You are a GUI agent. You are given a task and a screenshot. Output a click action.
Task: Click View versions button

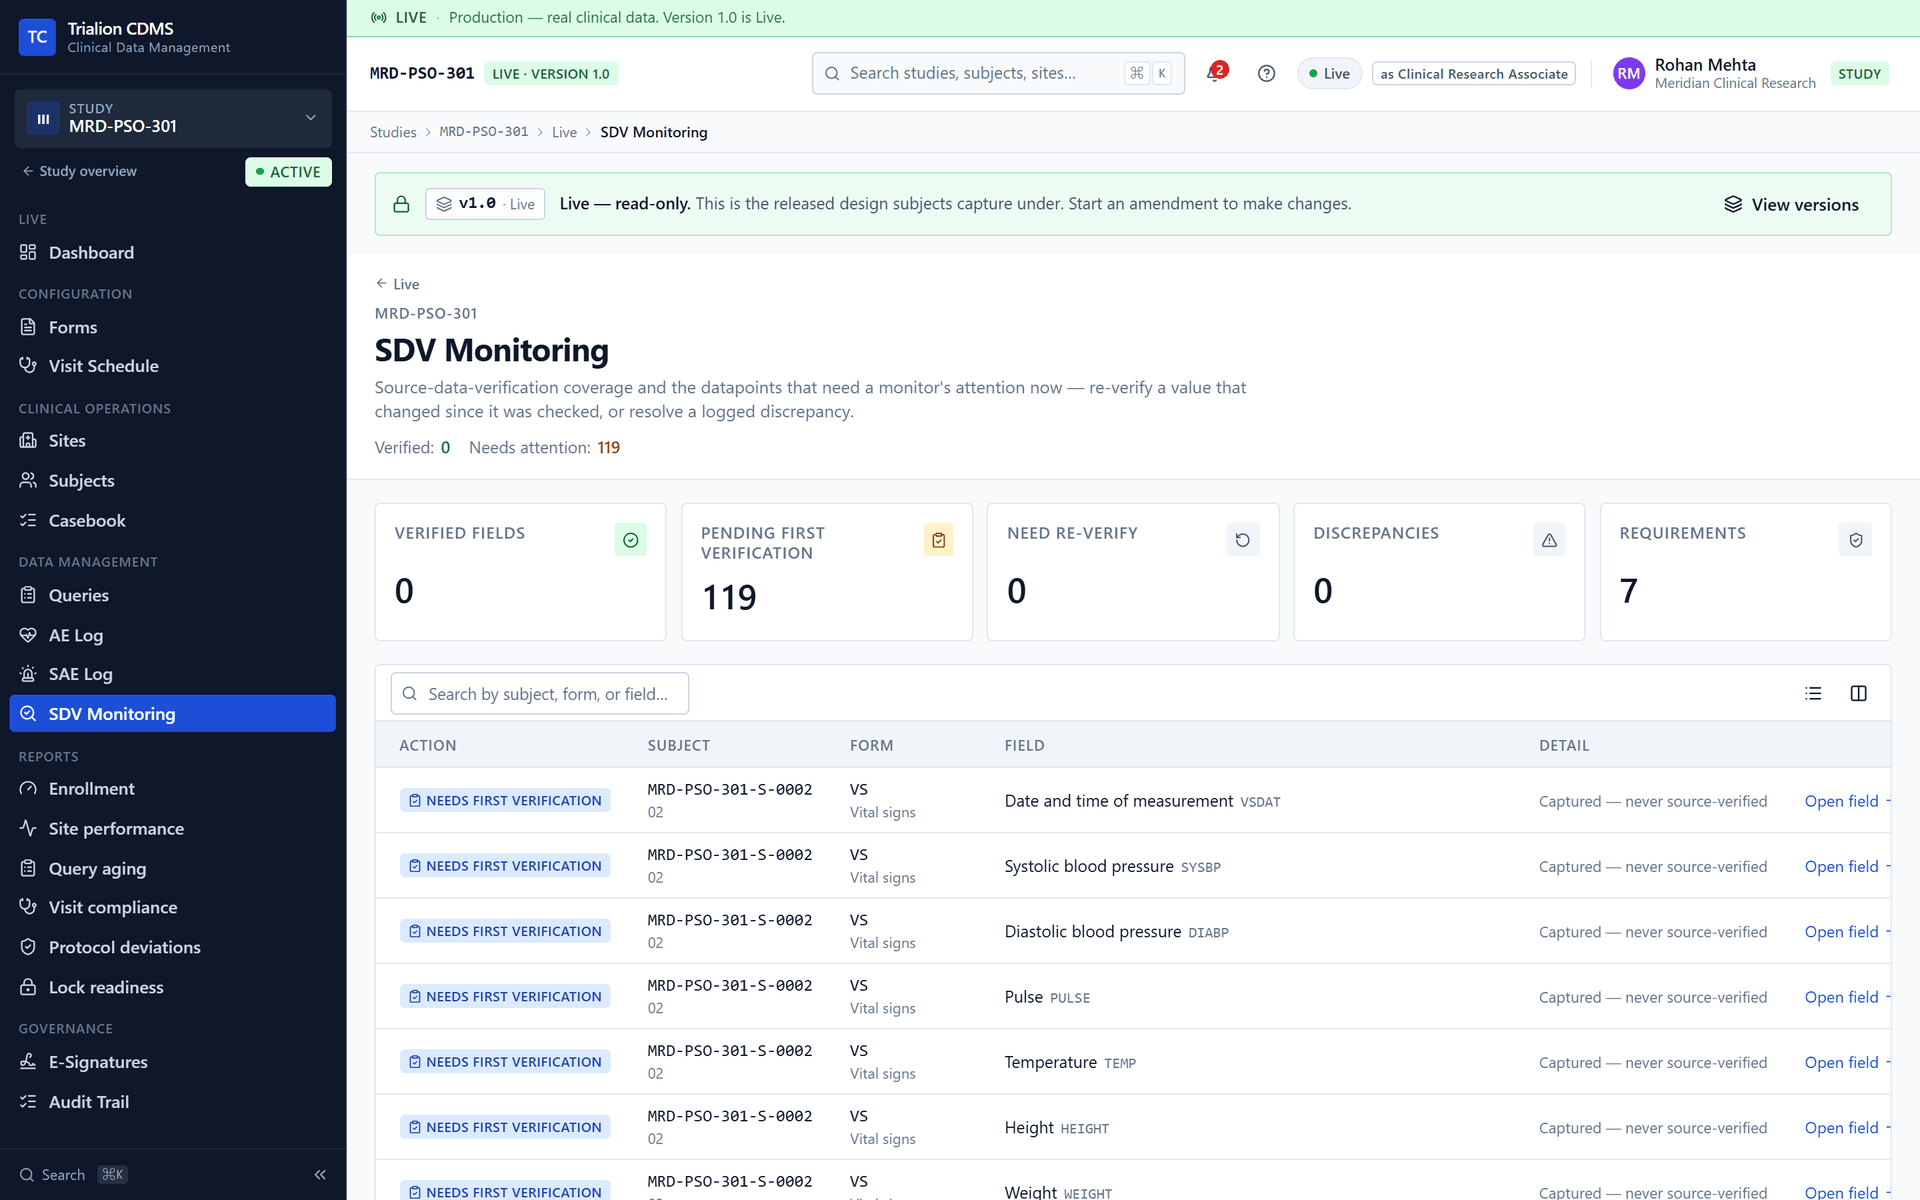pyautogui.click(x=1791, y=204)
